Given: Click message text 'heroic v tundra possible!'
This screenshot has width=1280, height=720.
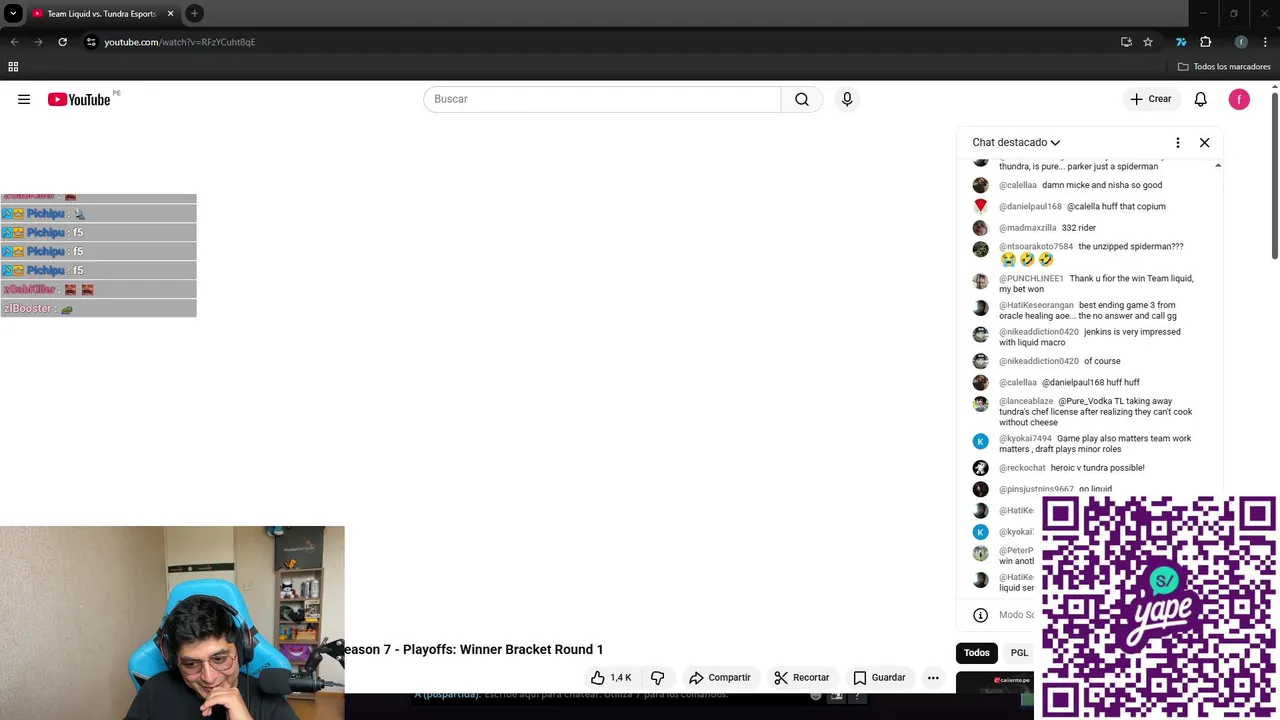Looking at the screenshot, I should 1097,468.
